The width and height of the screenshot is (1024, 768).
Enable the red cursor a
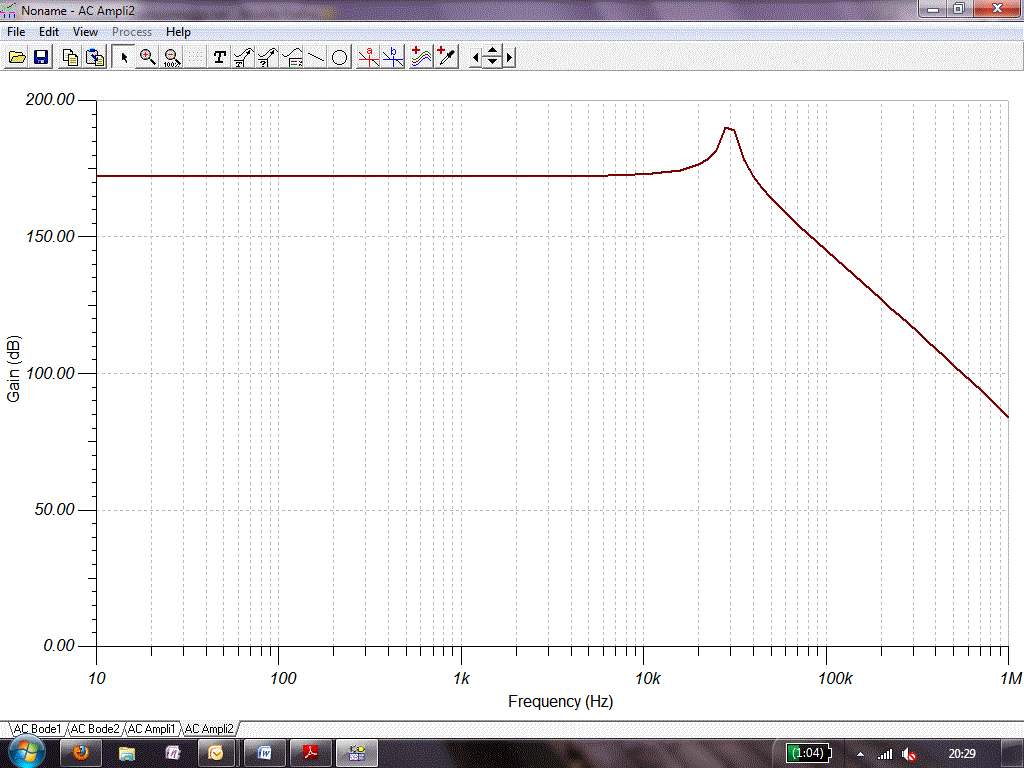coord(368,57)
